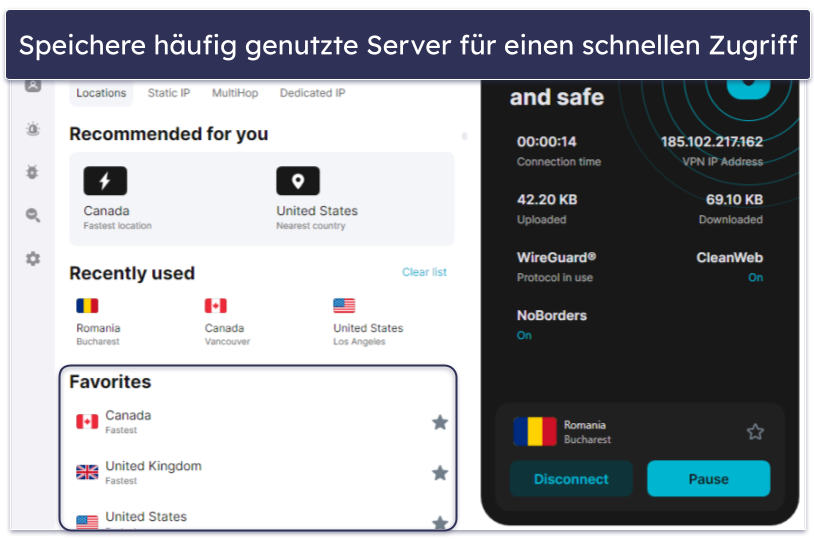Screen dimensions: 814x539
Task: Click the VPN IP address 185.102.217.162
Action: (712, 142)
